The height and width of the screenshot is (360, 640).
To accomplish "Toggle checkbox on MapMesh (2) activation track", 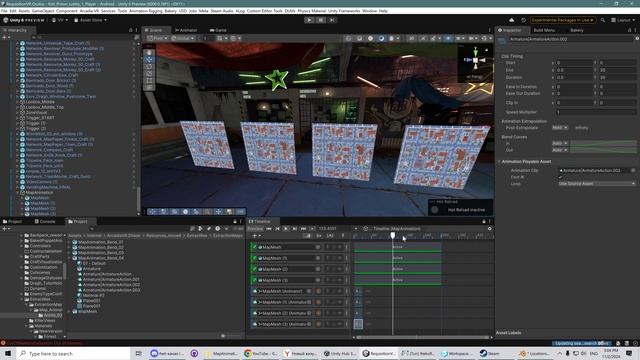I will [254, 269].
